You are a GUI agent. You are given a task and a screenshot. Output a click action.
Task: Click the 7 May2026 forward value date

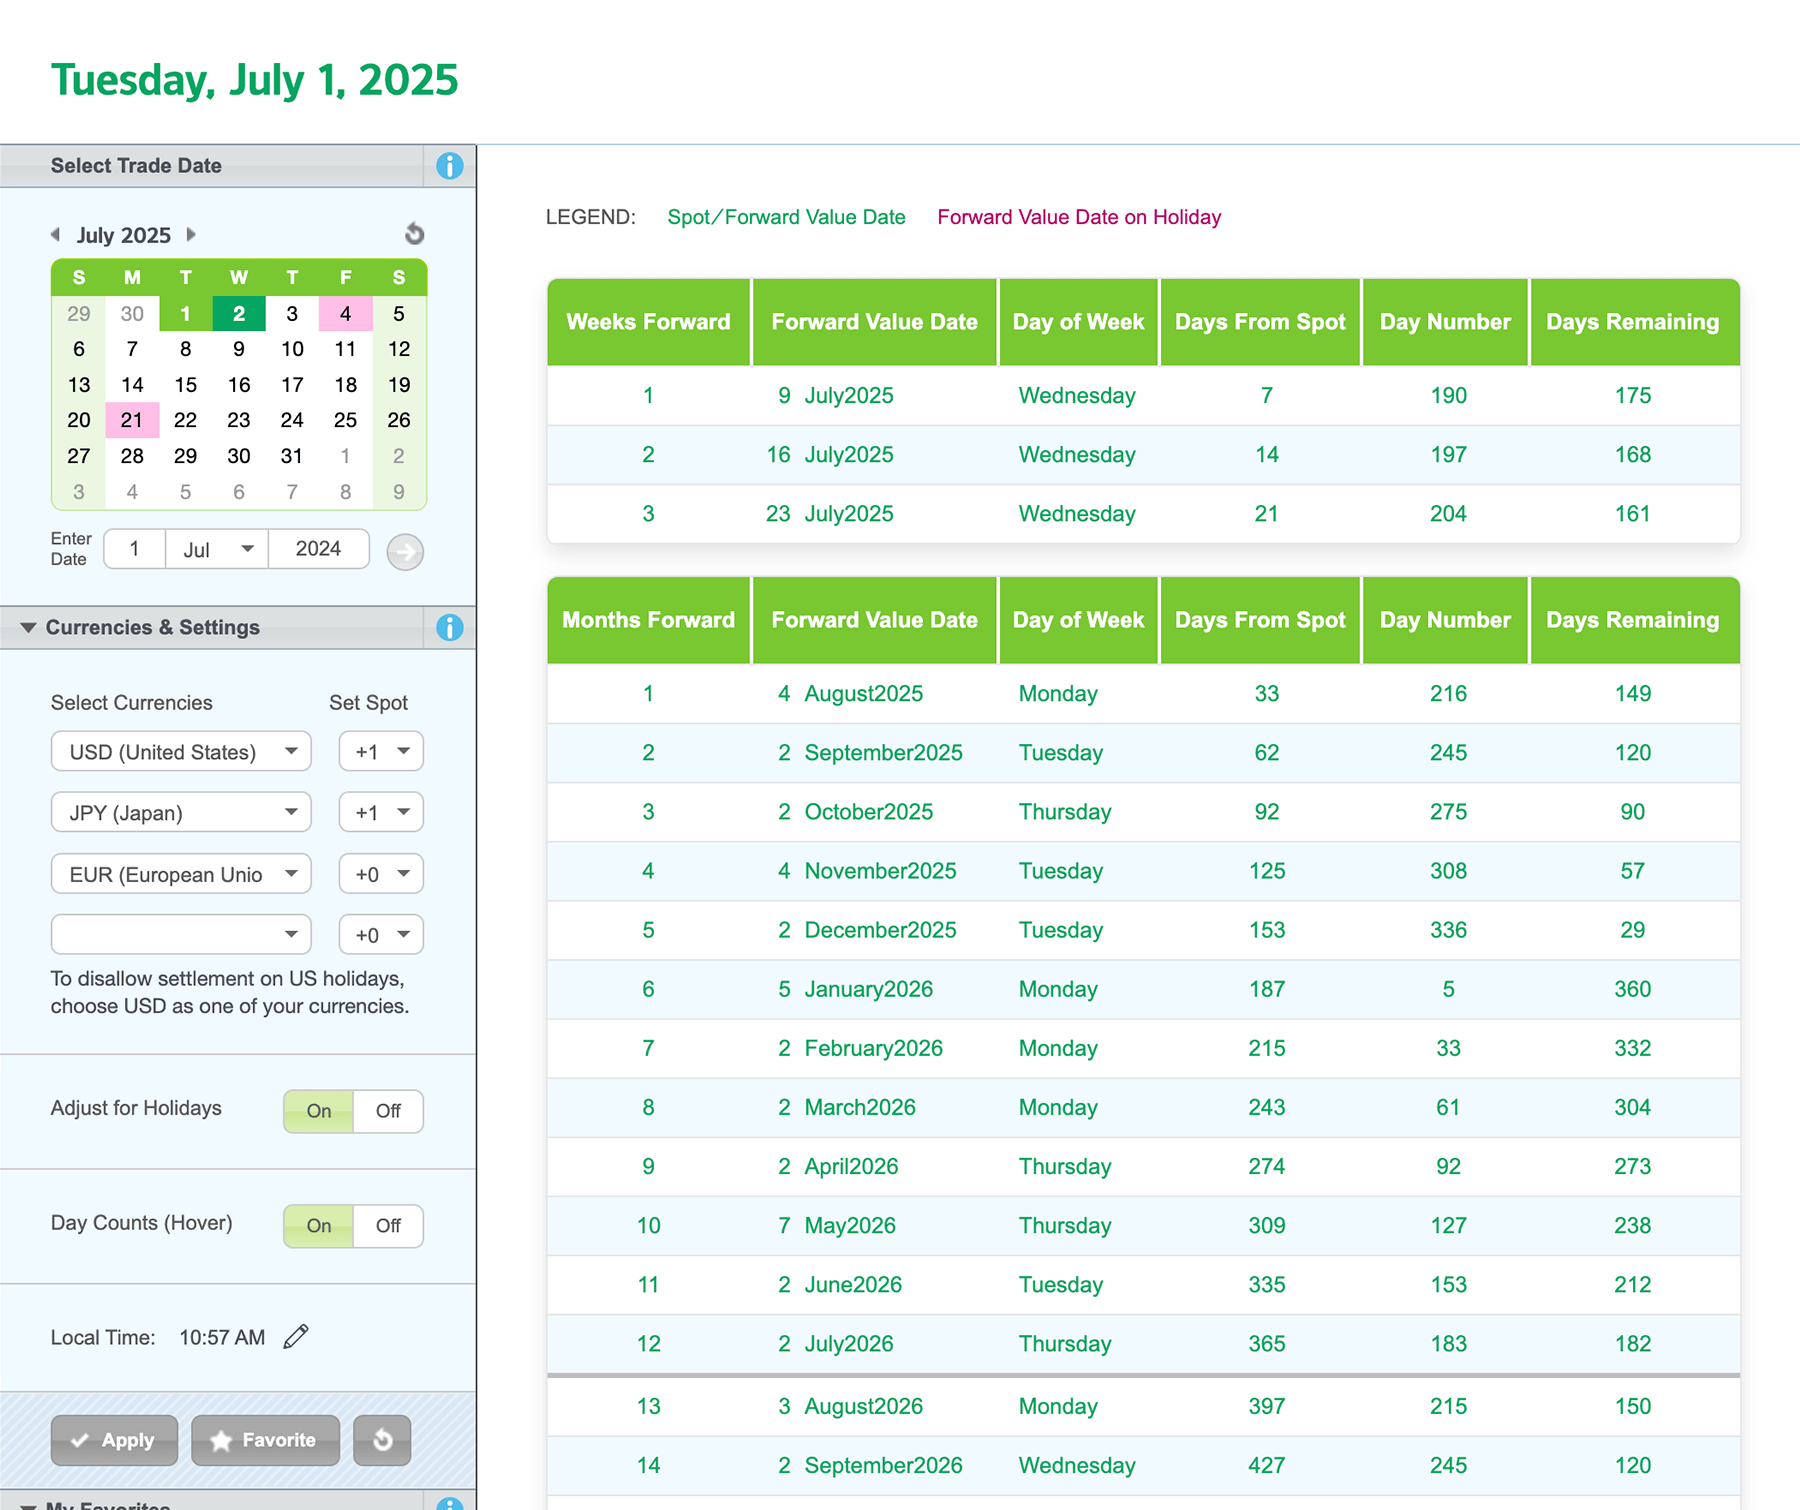(836, 1225)
